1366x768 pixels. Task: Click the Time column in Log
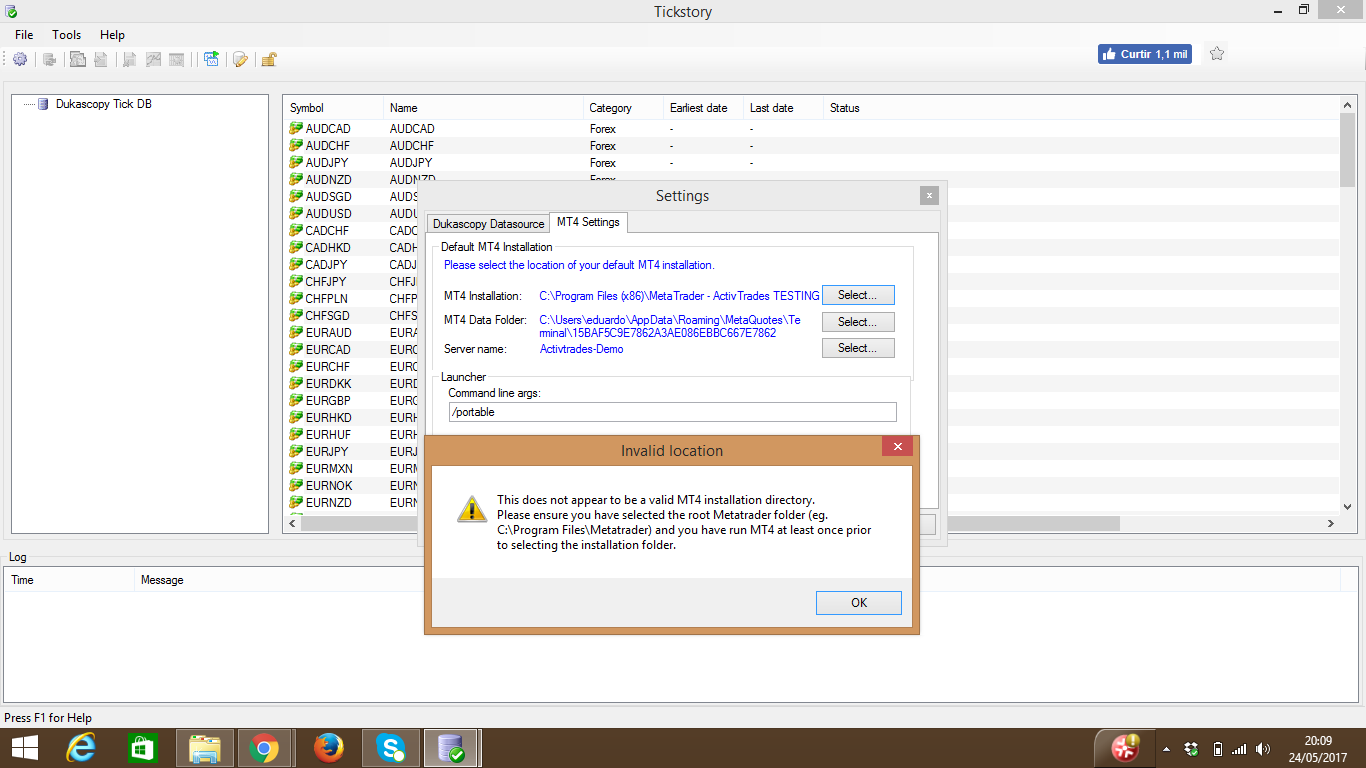point(70,580)
